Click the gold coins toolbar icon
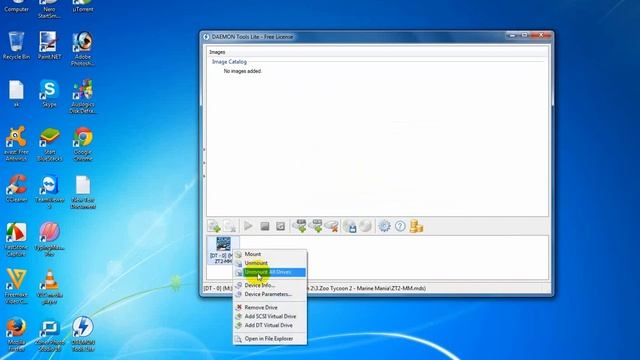The image size is (640, 360). click(x=416, y=226)
